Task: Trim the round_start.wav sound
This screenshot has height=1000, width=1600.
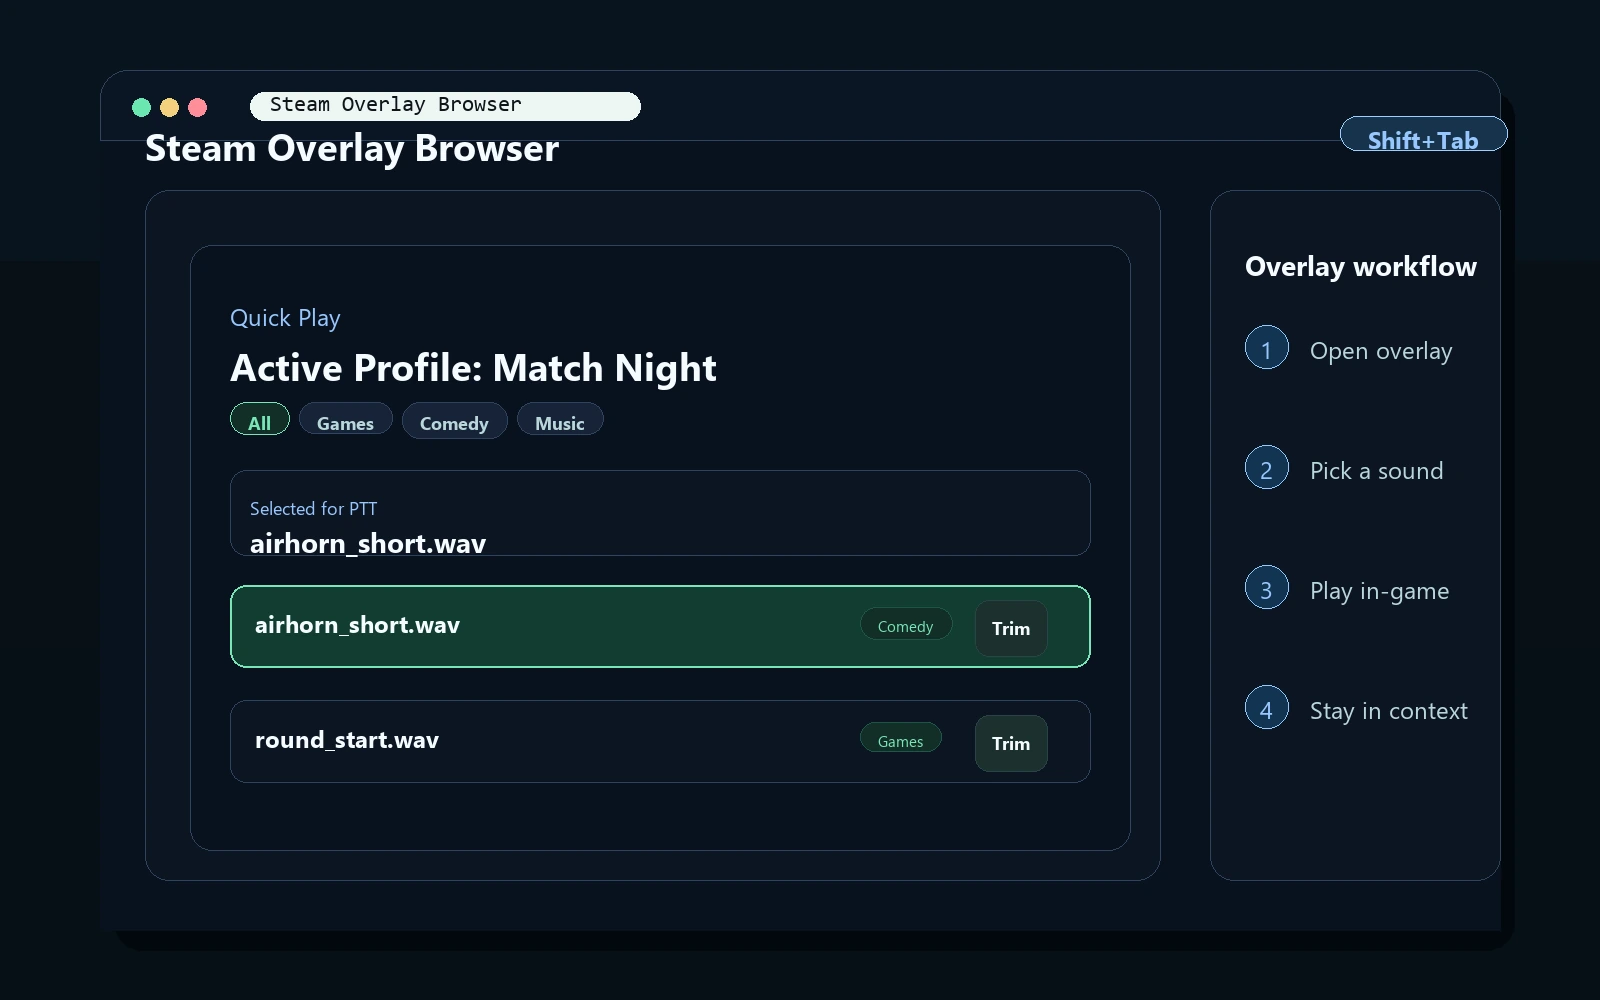Action: 1011,743
